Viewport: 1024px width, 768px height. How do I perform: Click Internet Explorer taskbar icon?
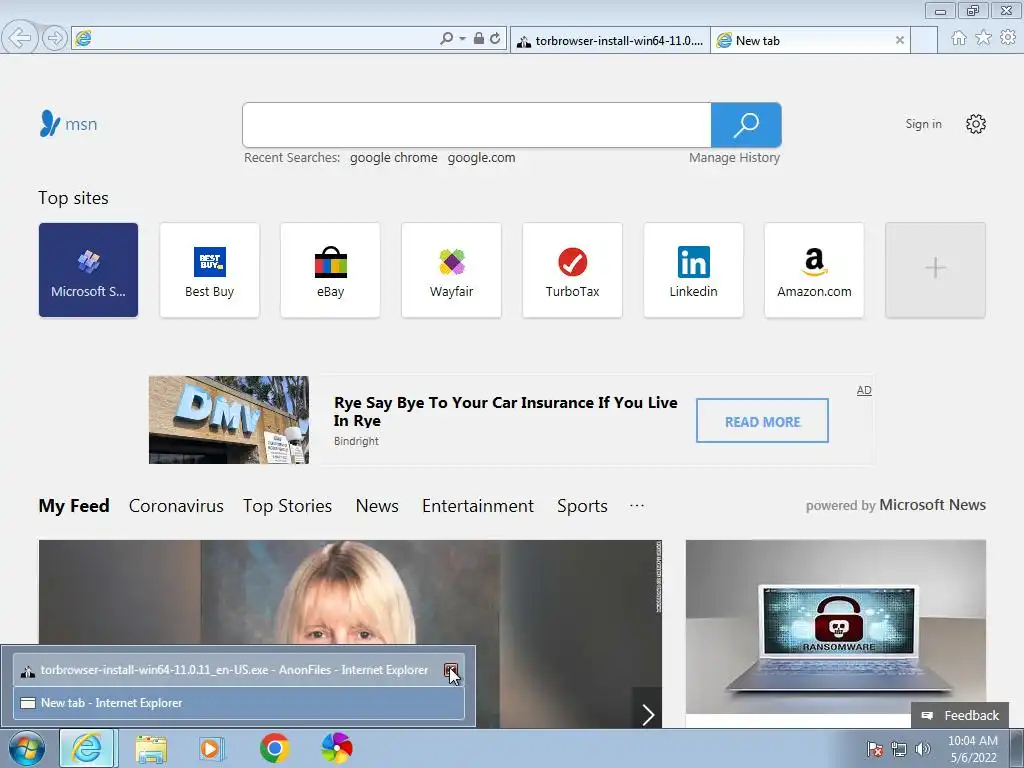[x=88, y=748]
